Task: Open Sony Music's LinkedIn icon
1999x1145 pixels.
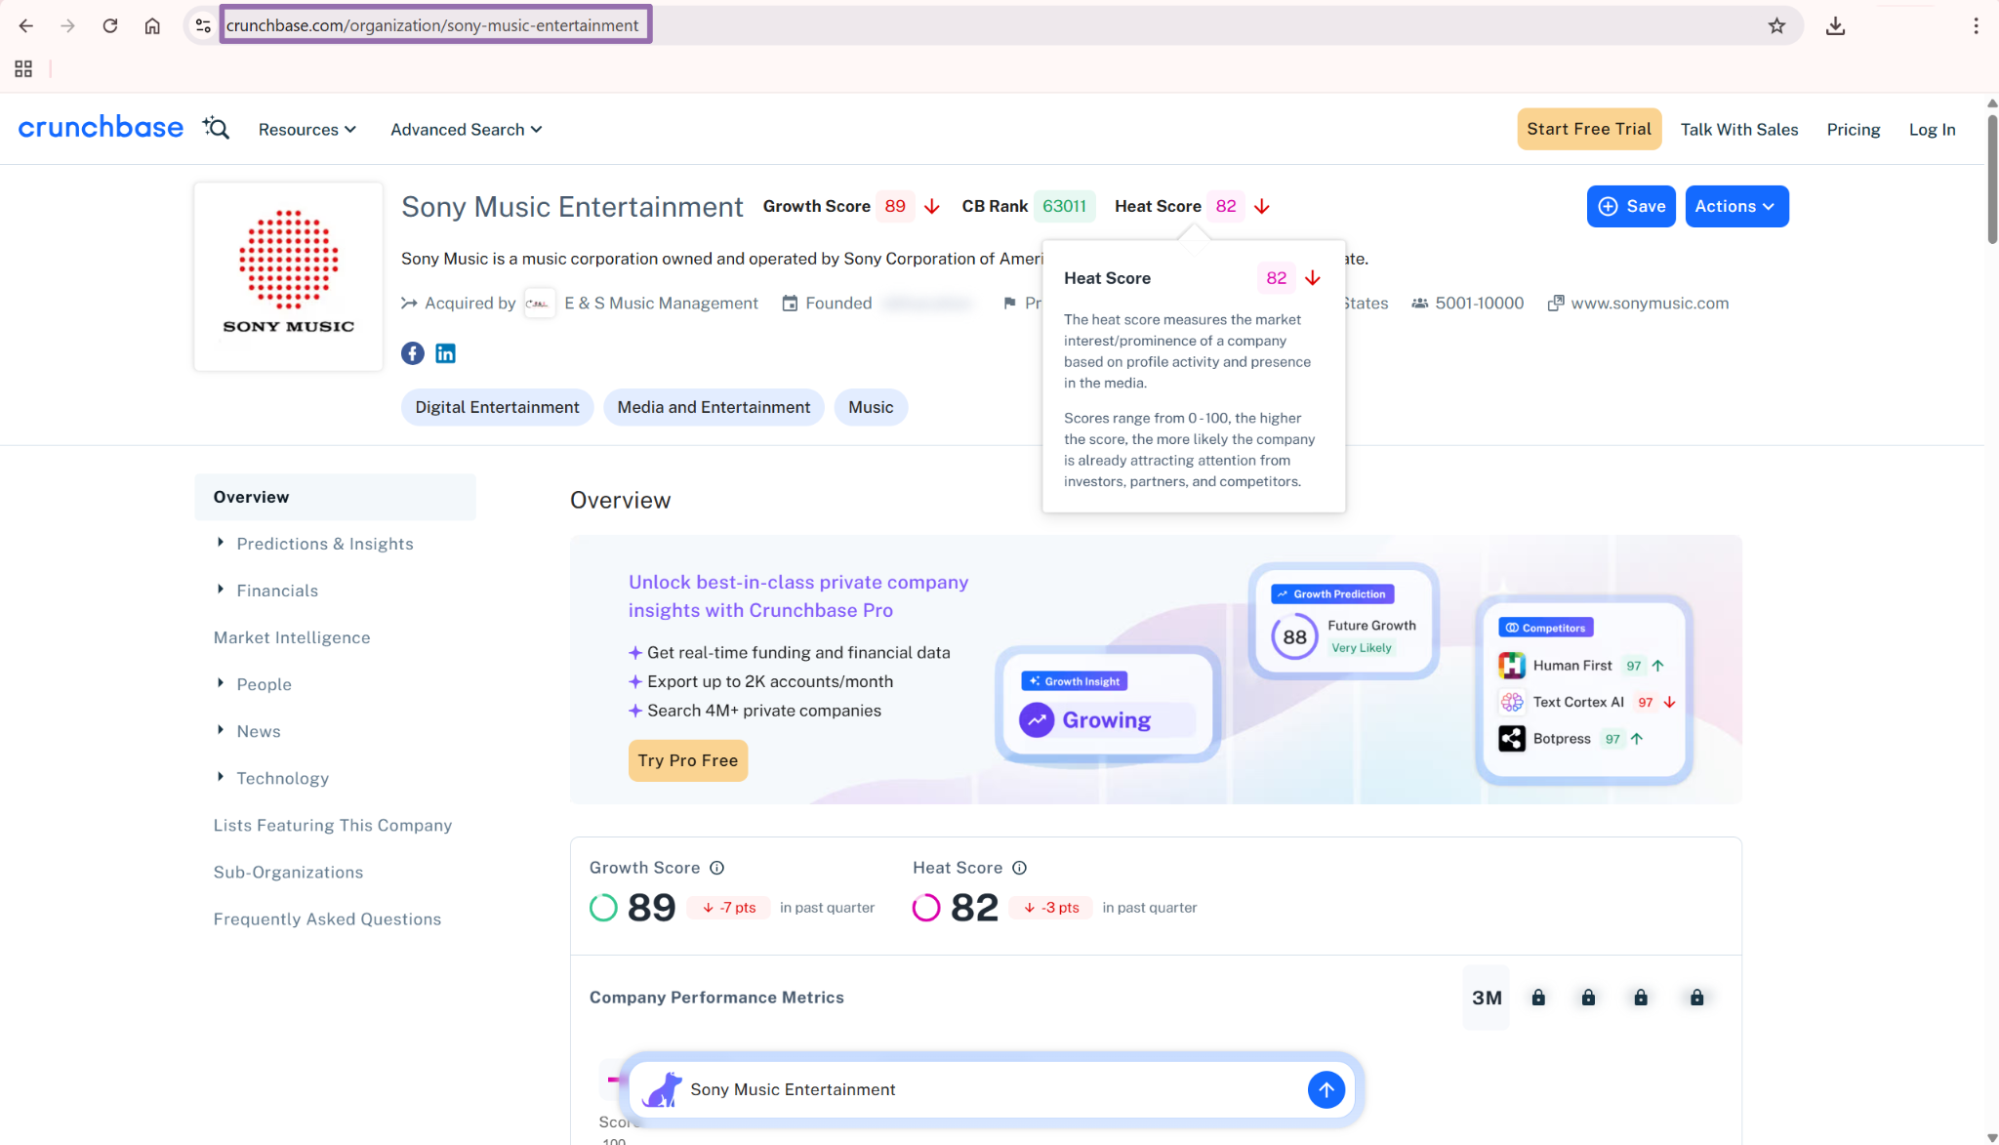Action: tap(446, 353)
